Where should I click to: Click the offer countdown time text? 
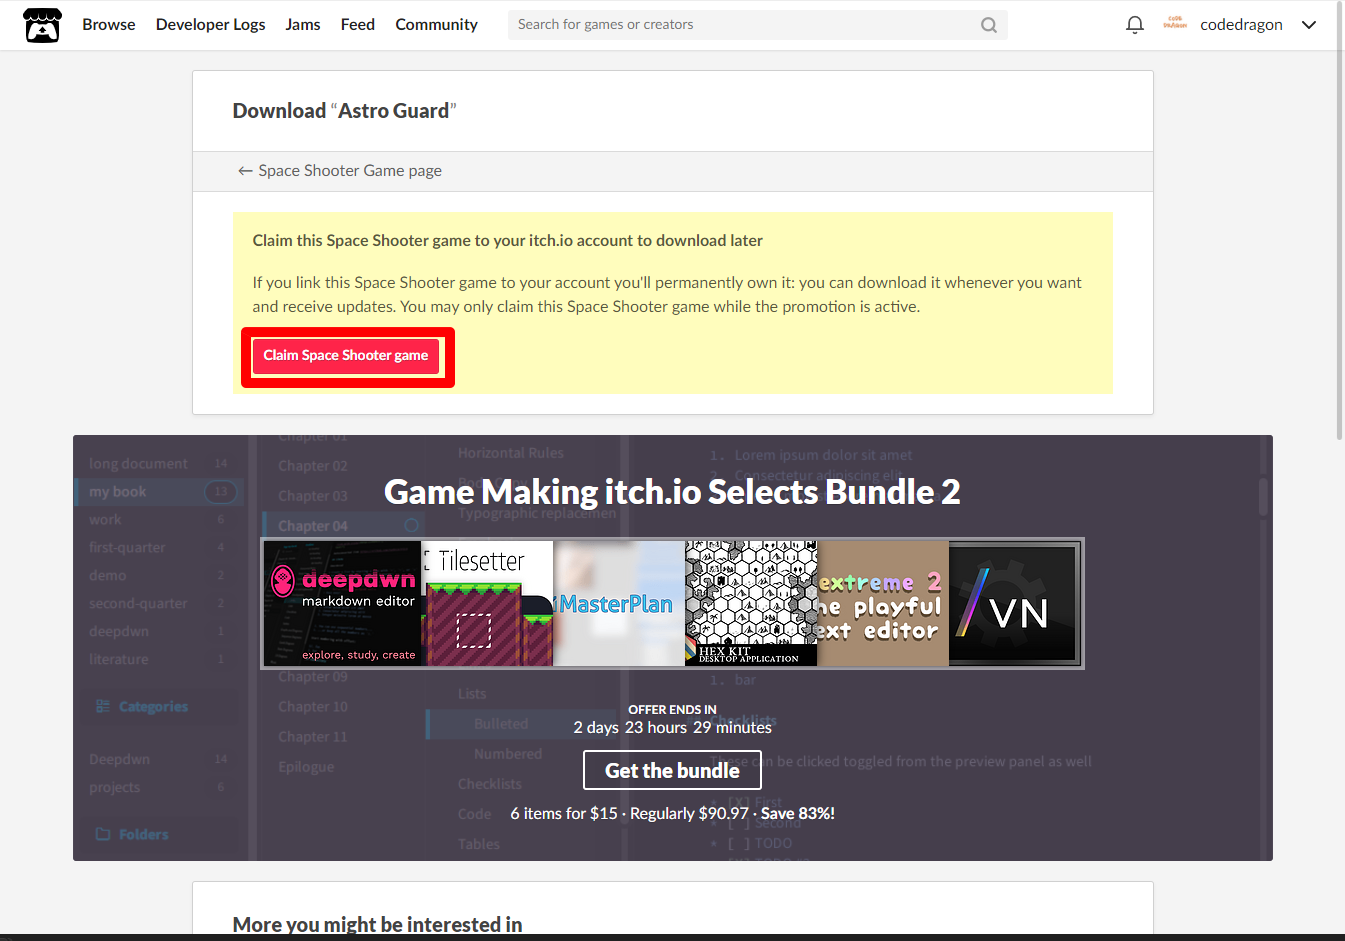[x=672, y=728]
